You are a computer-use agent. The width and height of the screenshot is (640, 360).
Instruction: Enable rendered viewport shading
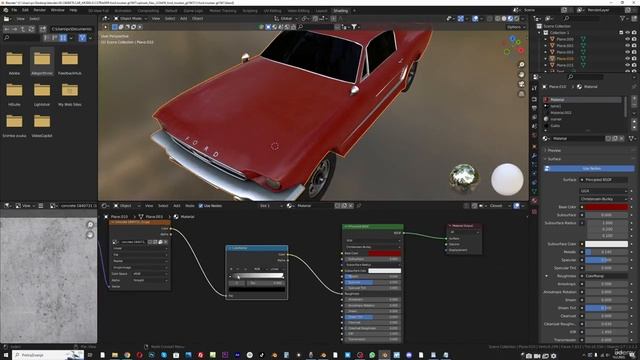[x=516, y=18]
